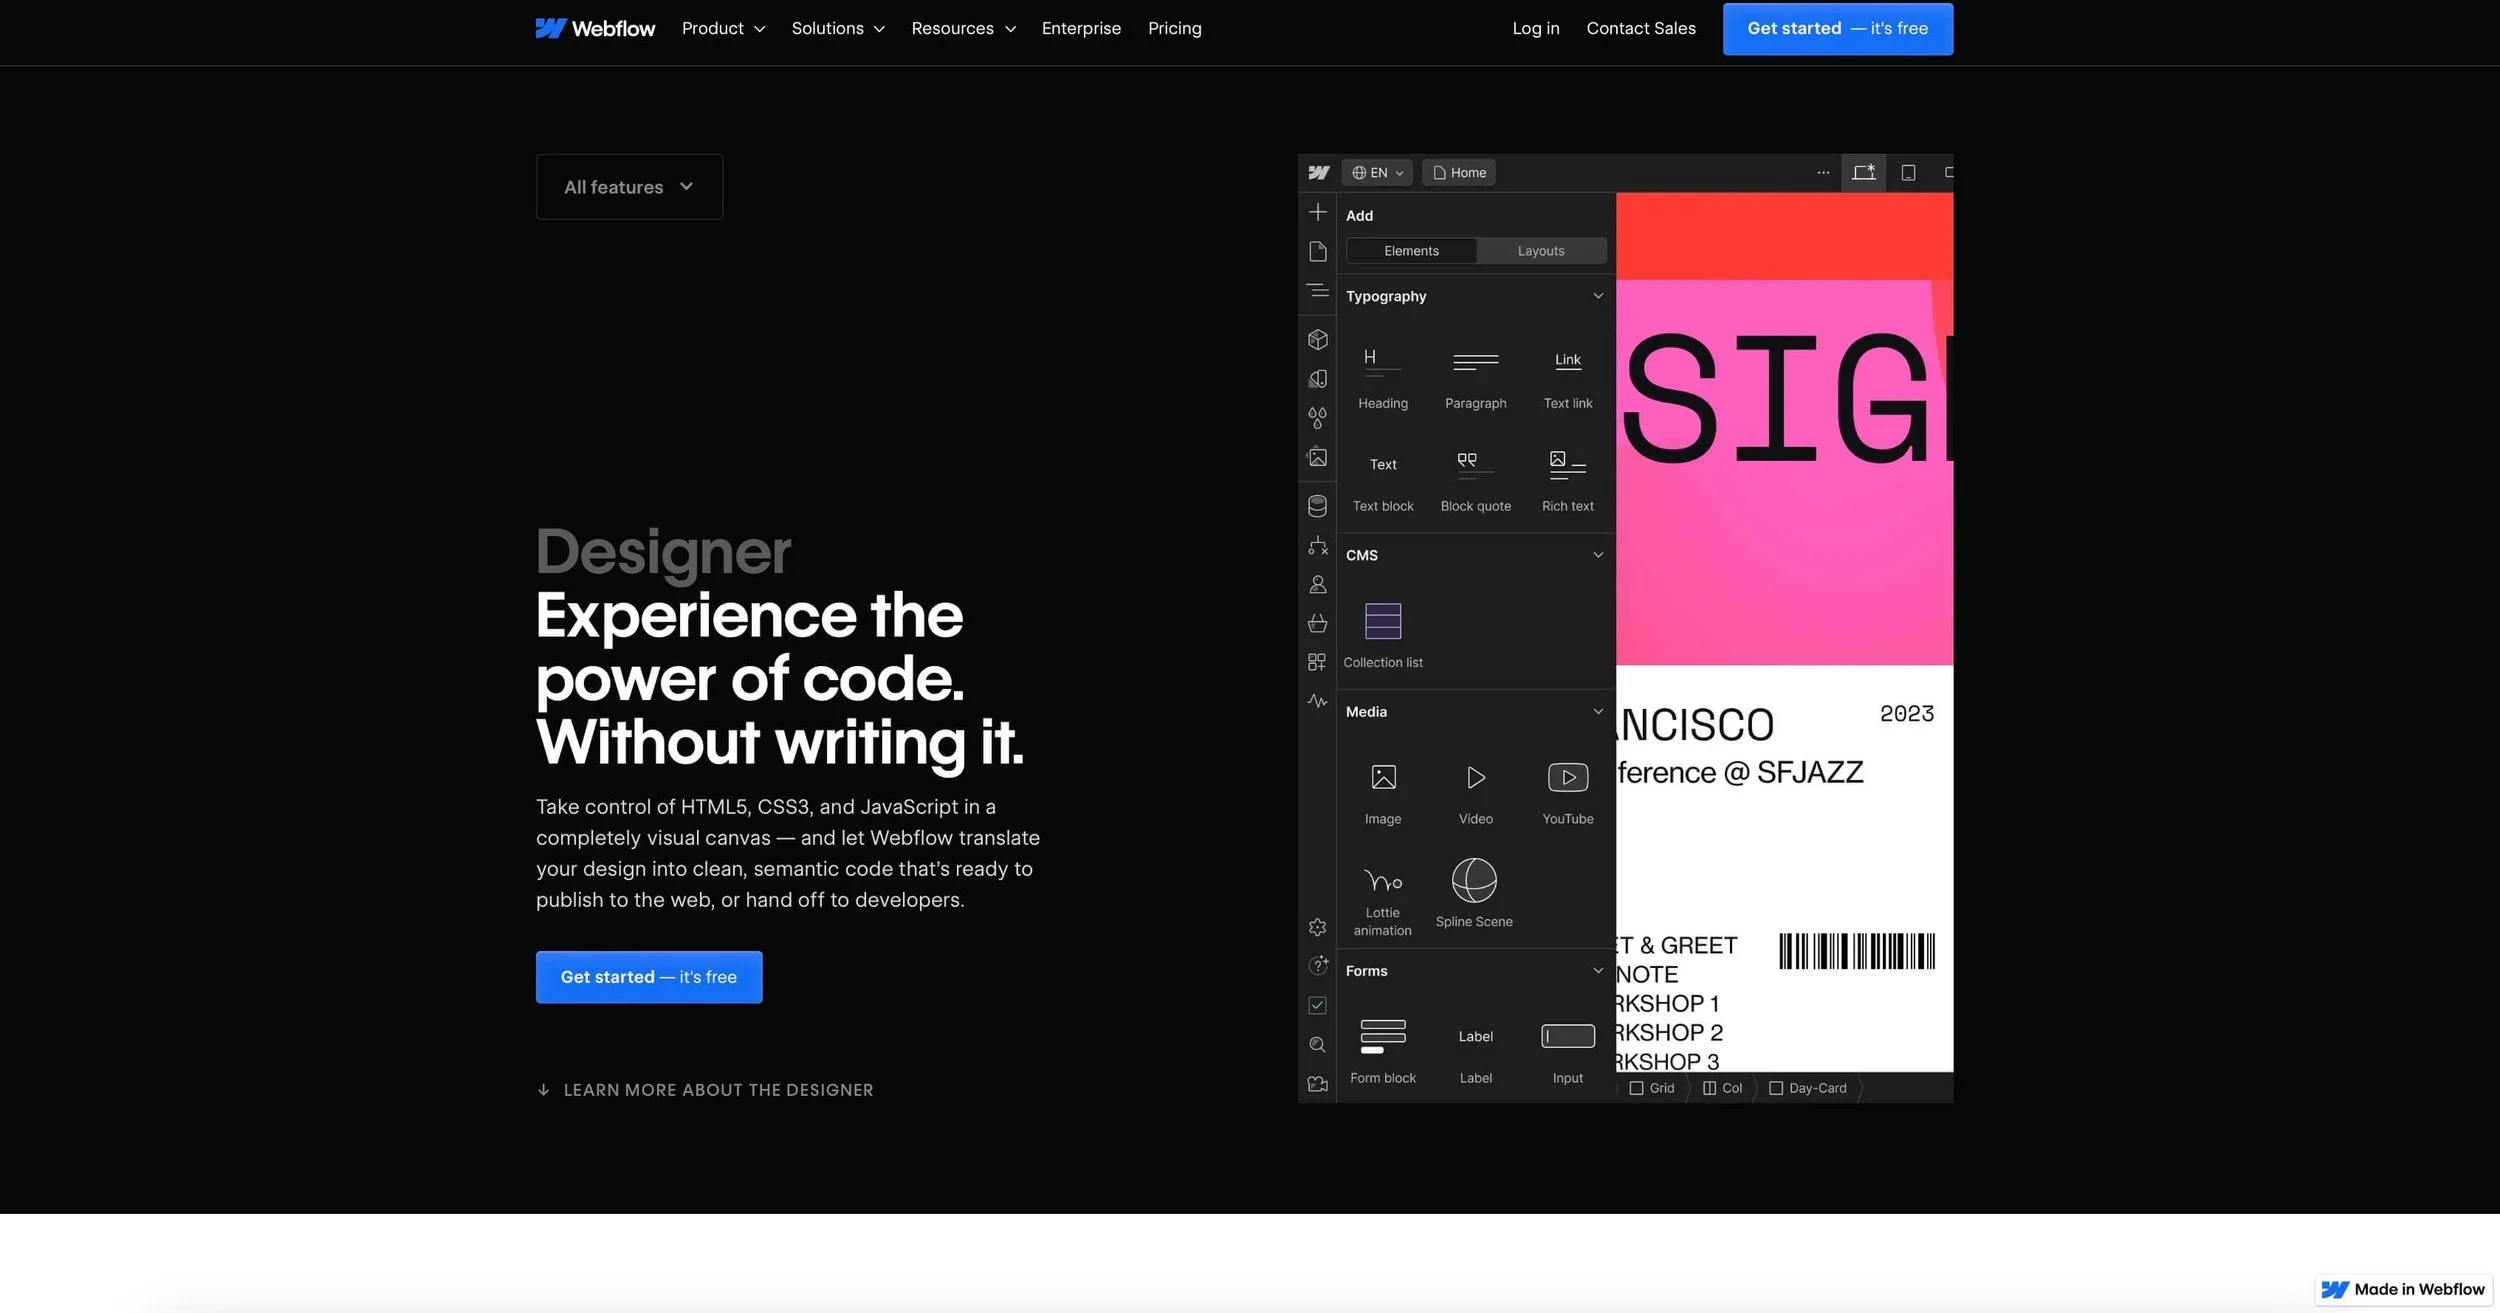Collapse the Typography section

tap(1597, 296)
